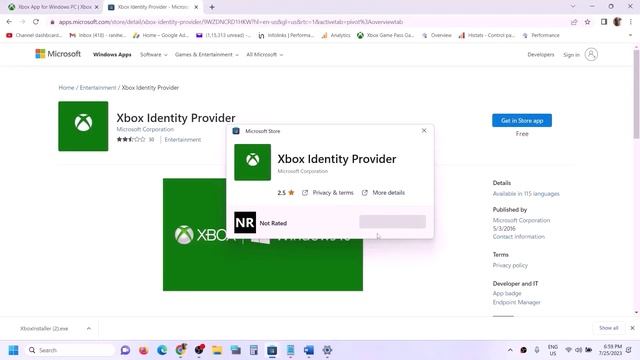Viewport: 640px width, 360px height.
Task: Click the volume speaker tray icon
Action: pos(578,350)
